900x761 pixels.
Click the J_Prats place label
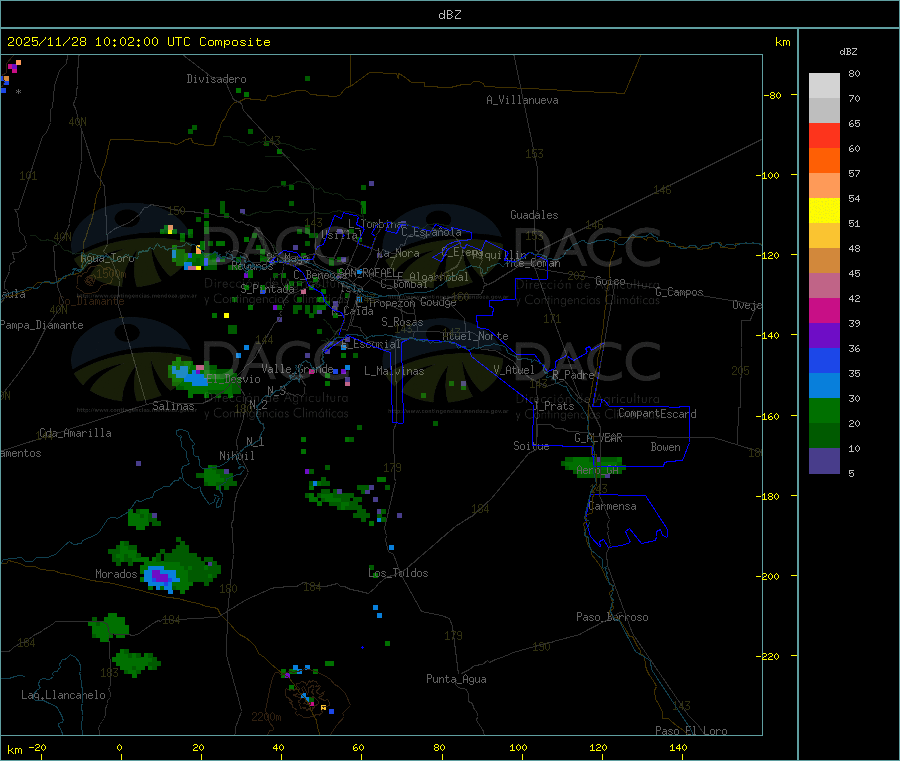pos(554,406)
